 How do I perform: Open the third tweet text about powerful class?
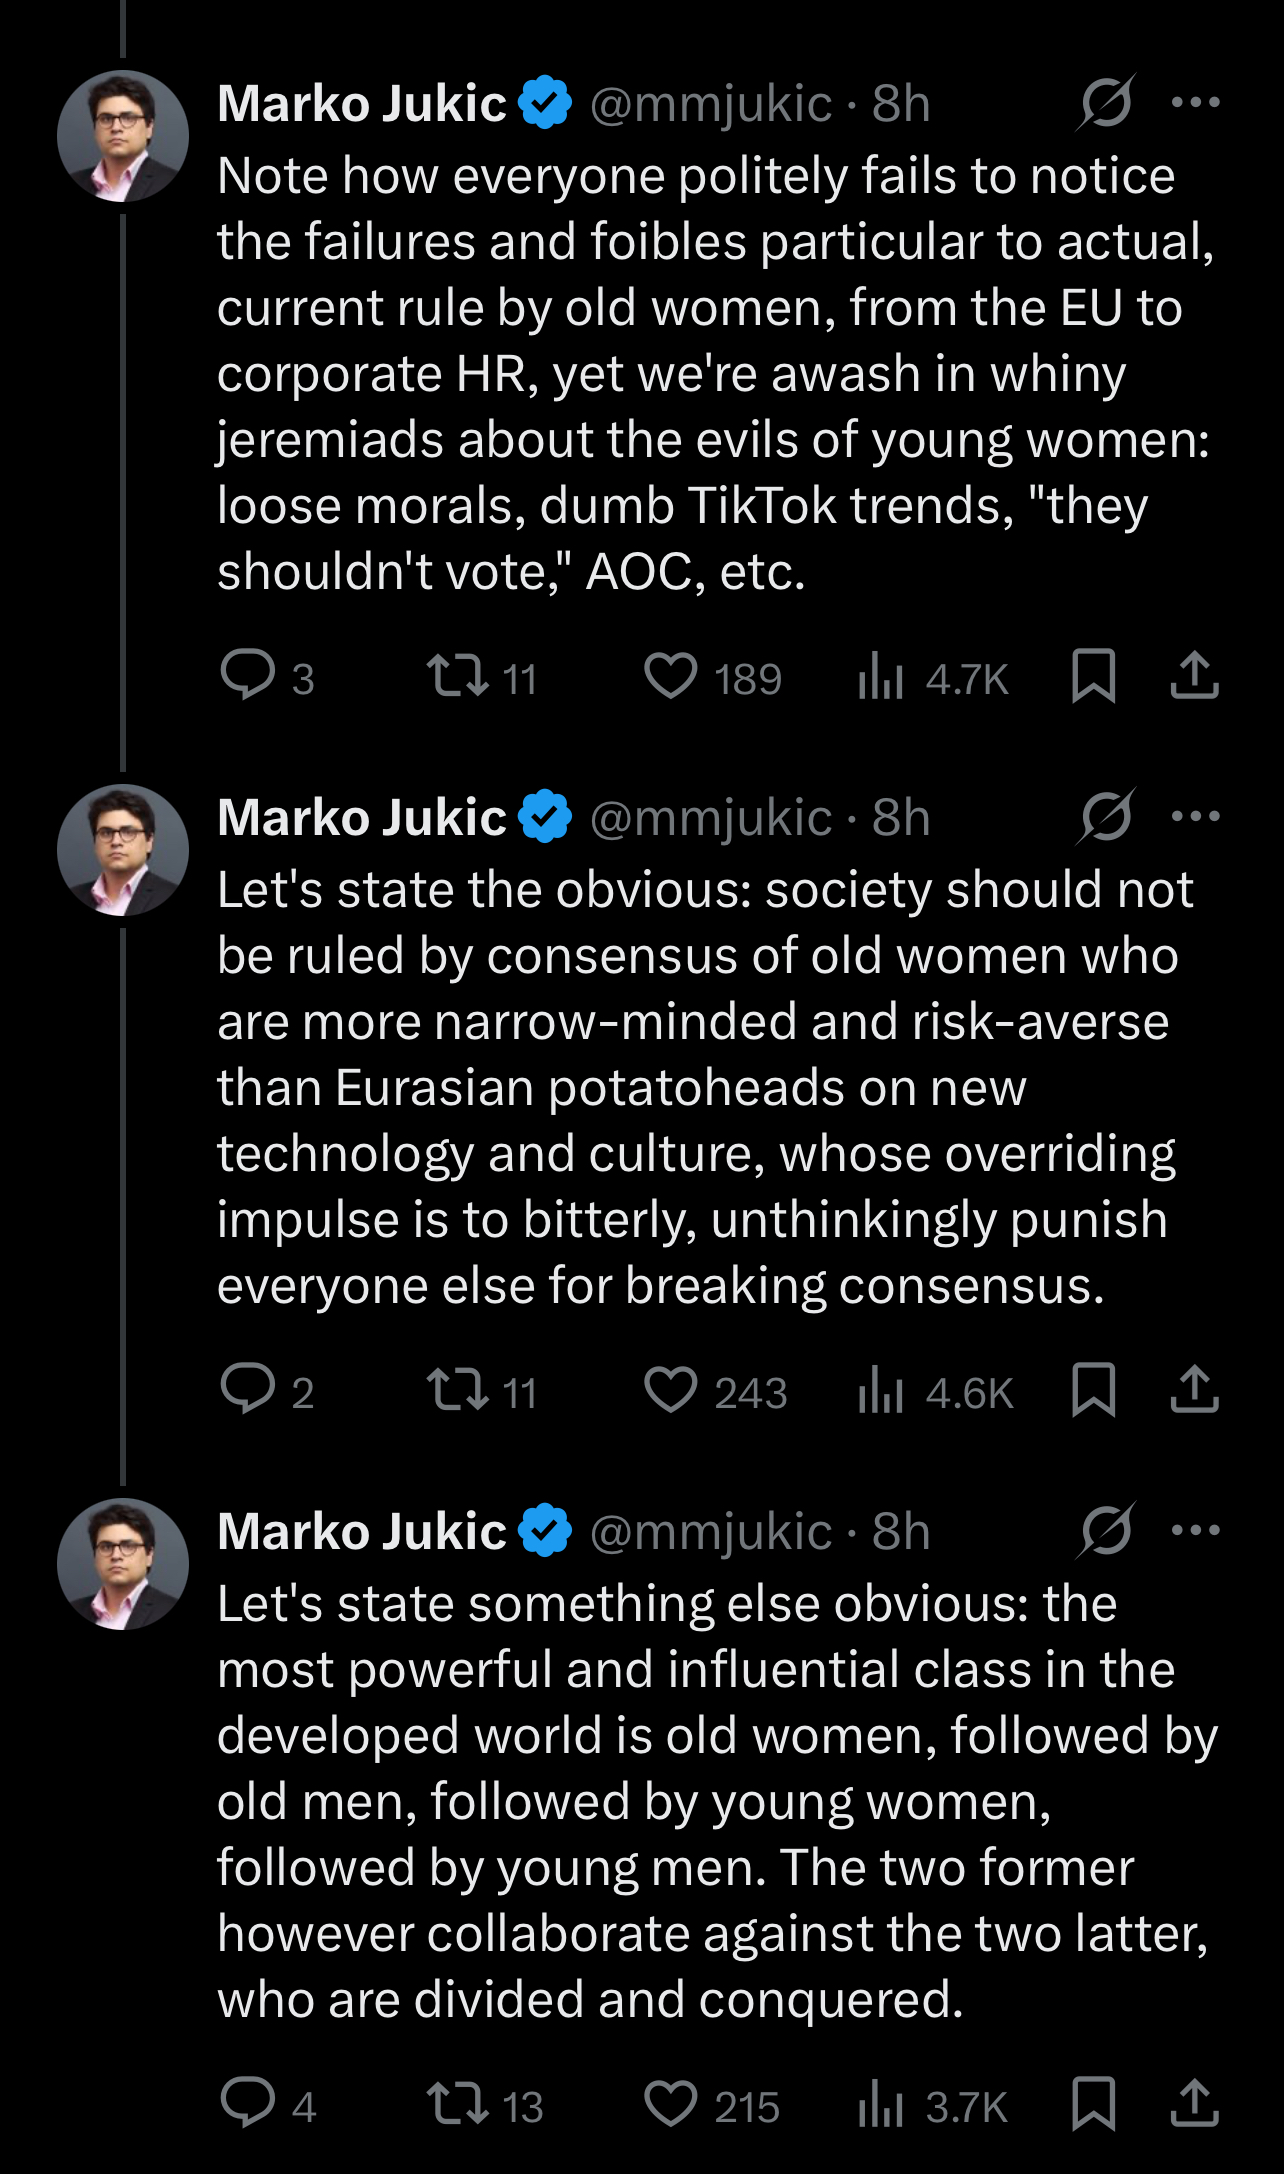tap(716, 1801)
